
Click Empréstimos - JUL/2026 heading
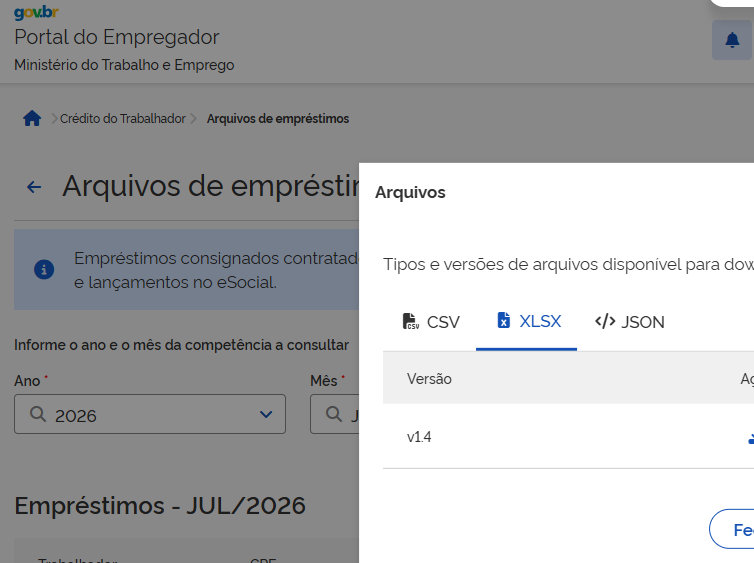pos(160,506)
